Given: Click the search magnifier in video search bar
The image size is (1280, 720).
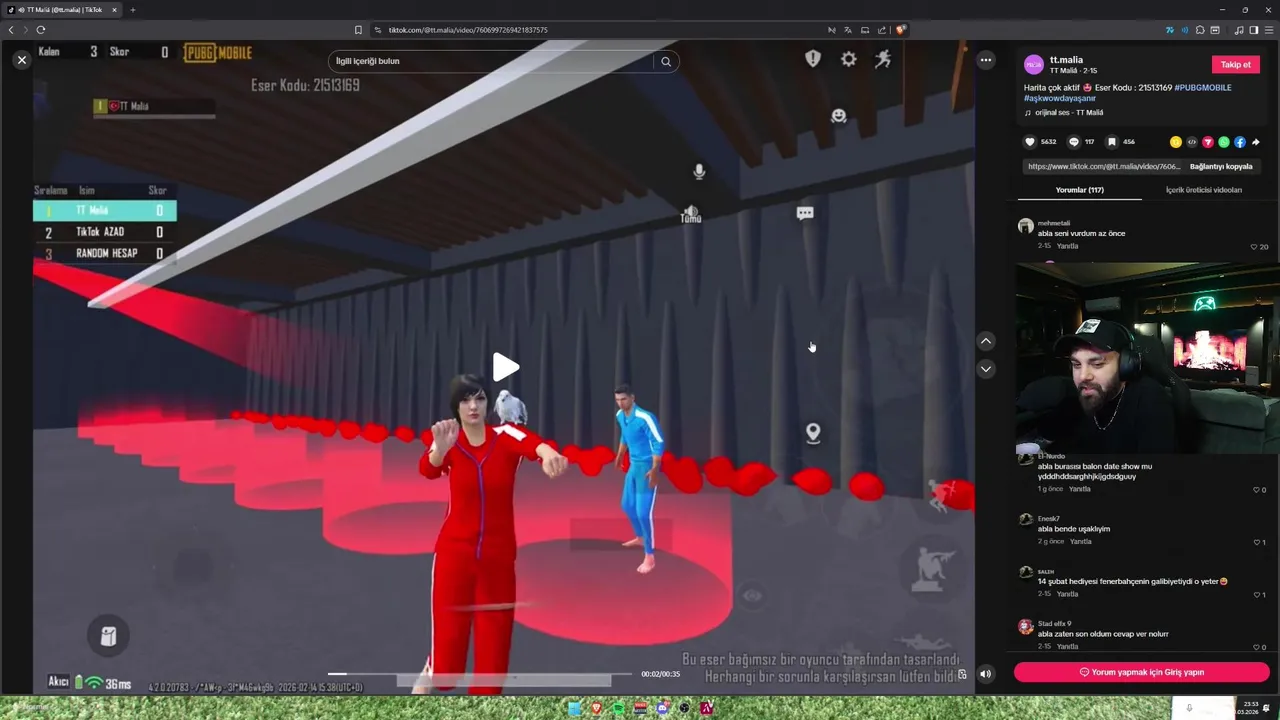Looking at the screenshot, I should click(x=666, y=61).
